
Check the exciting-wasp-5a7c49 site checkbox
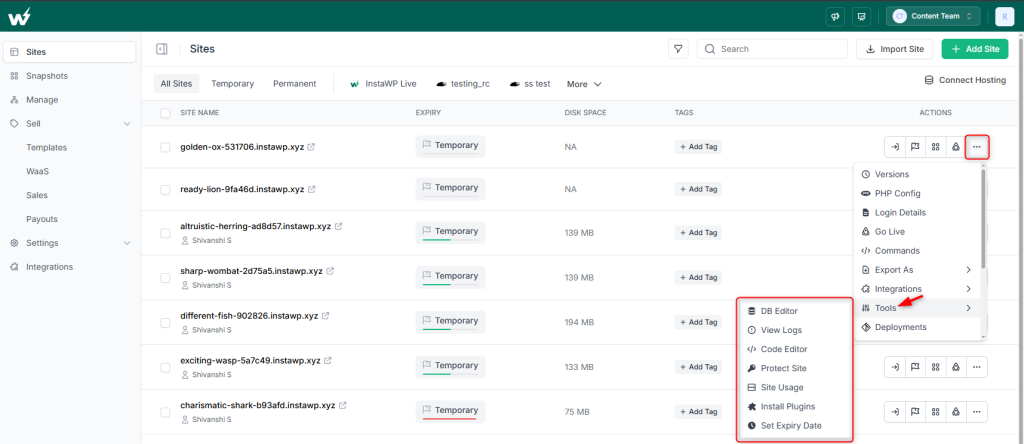coord(165,367)
